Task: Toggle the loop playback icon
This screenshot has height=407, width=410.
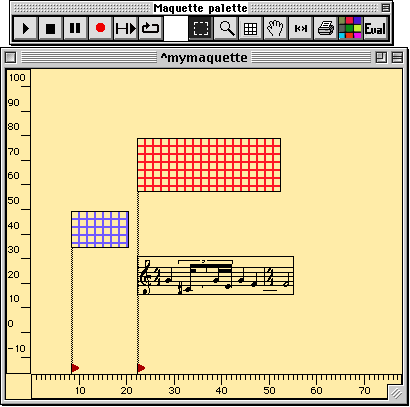Action: click(150, 29)
